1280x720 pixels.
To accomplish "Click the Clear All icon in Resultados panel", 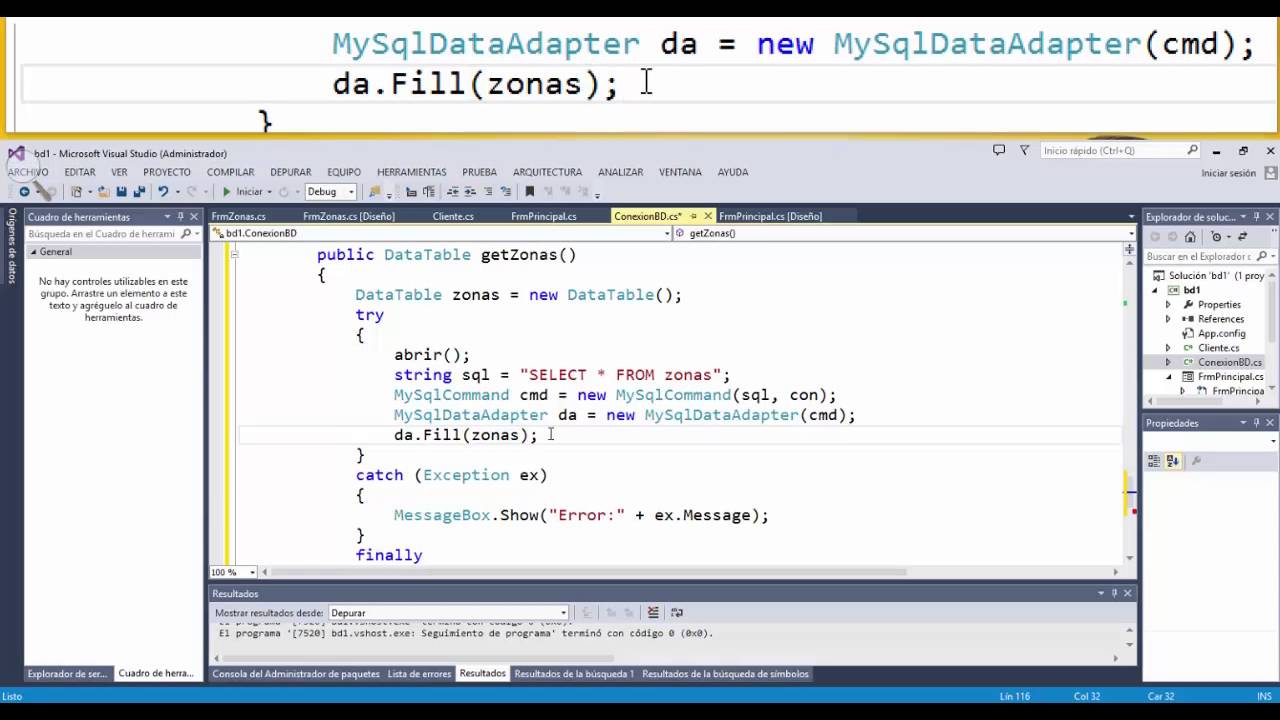I will (x=653, y=612).
